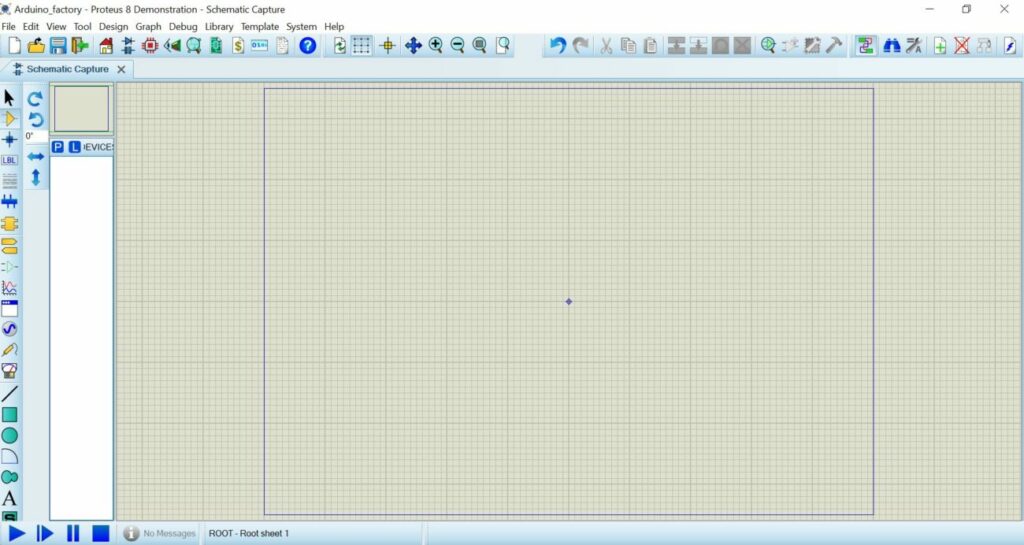
Task: Switch to the Schematic Capture tab
Action: [67, 69]
